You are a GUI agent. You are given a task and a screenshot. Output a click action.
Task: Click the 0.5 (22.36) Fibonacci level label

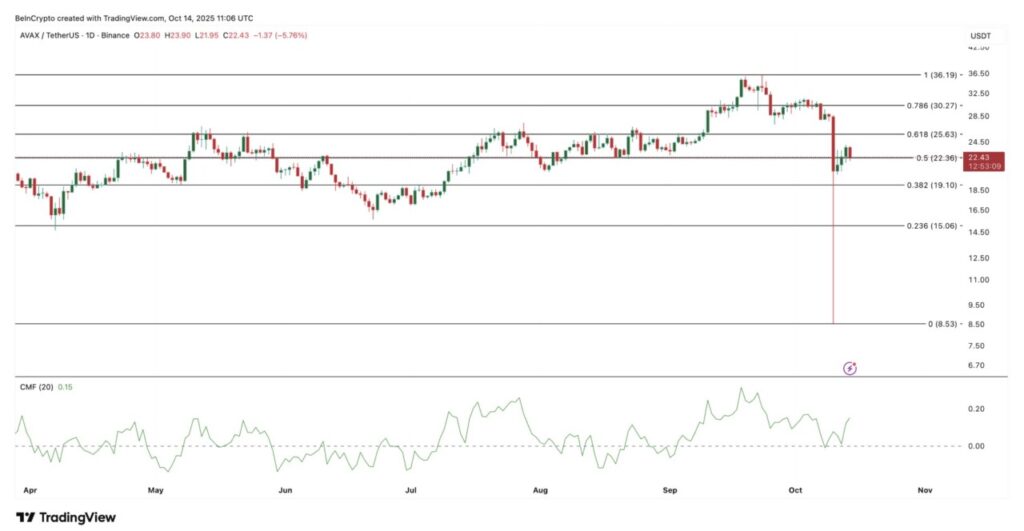tap(937, 158)
